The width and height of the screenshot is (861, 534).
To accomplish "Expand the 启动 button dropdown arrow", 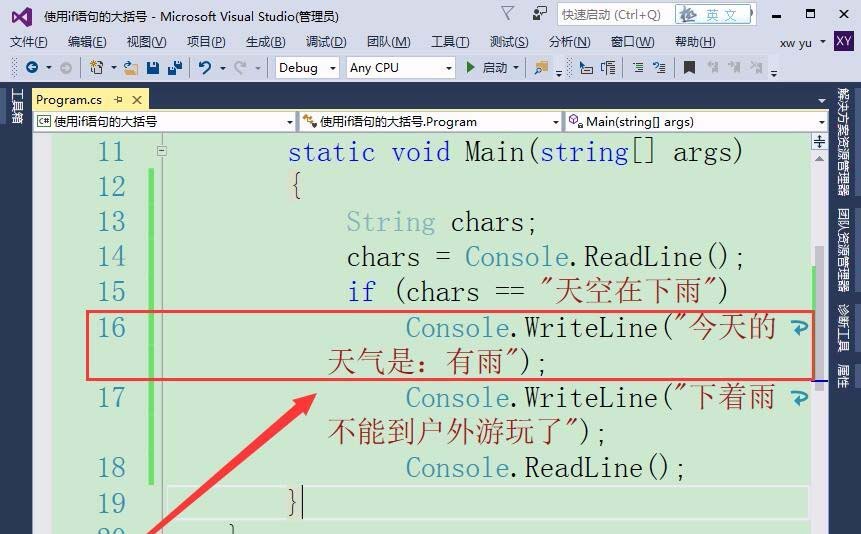I will point(516,68).
